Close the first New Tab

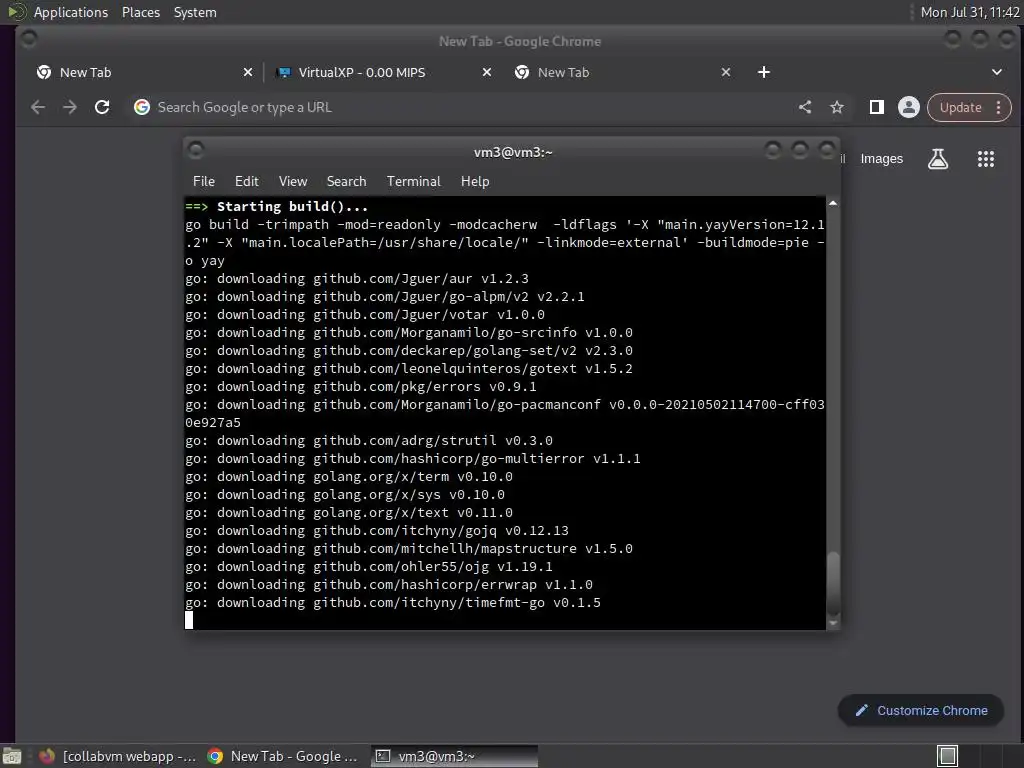coord(248,72)
